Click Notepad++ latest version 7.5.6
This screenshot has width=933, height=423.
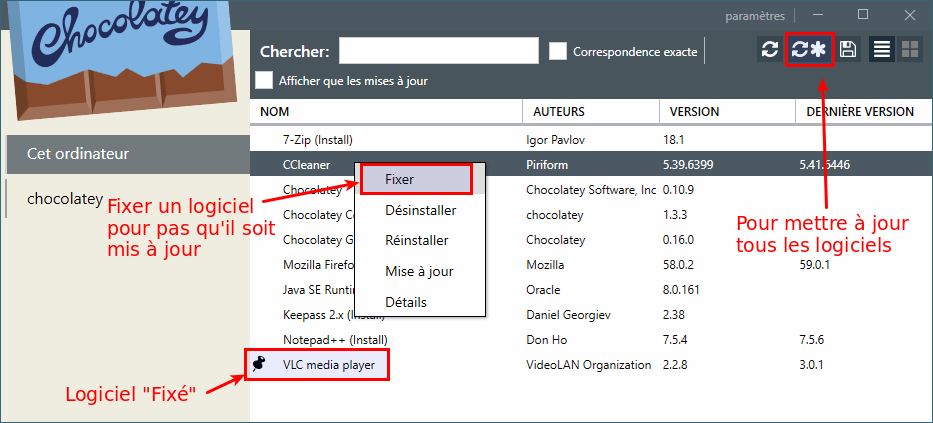(x=812, y=340)
